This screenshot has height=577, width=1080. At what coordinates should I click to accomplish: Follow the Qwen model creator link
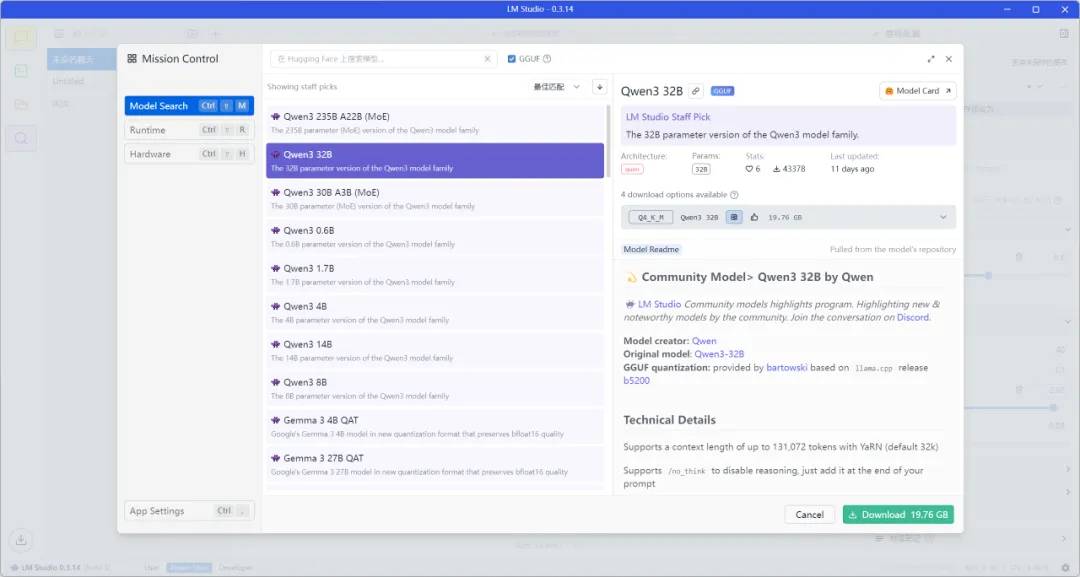tap(704, 341)
